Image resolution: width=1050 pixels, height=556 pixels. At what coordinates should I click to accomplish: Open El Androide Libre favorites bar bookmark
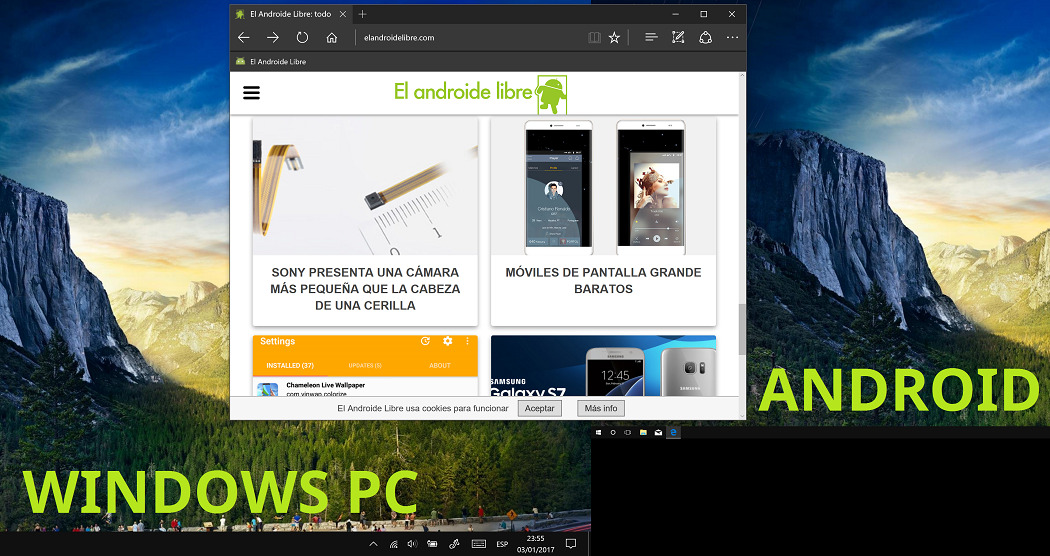[271, 62]
